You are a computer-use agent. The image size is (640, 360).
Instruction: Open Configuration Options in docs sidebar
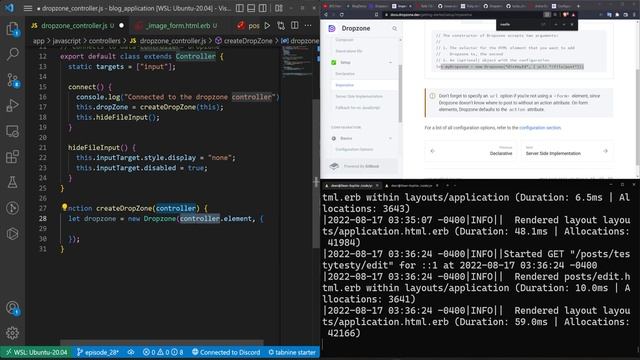pyautogui.click(x=354, y=149)
